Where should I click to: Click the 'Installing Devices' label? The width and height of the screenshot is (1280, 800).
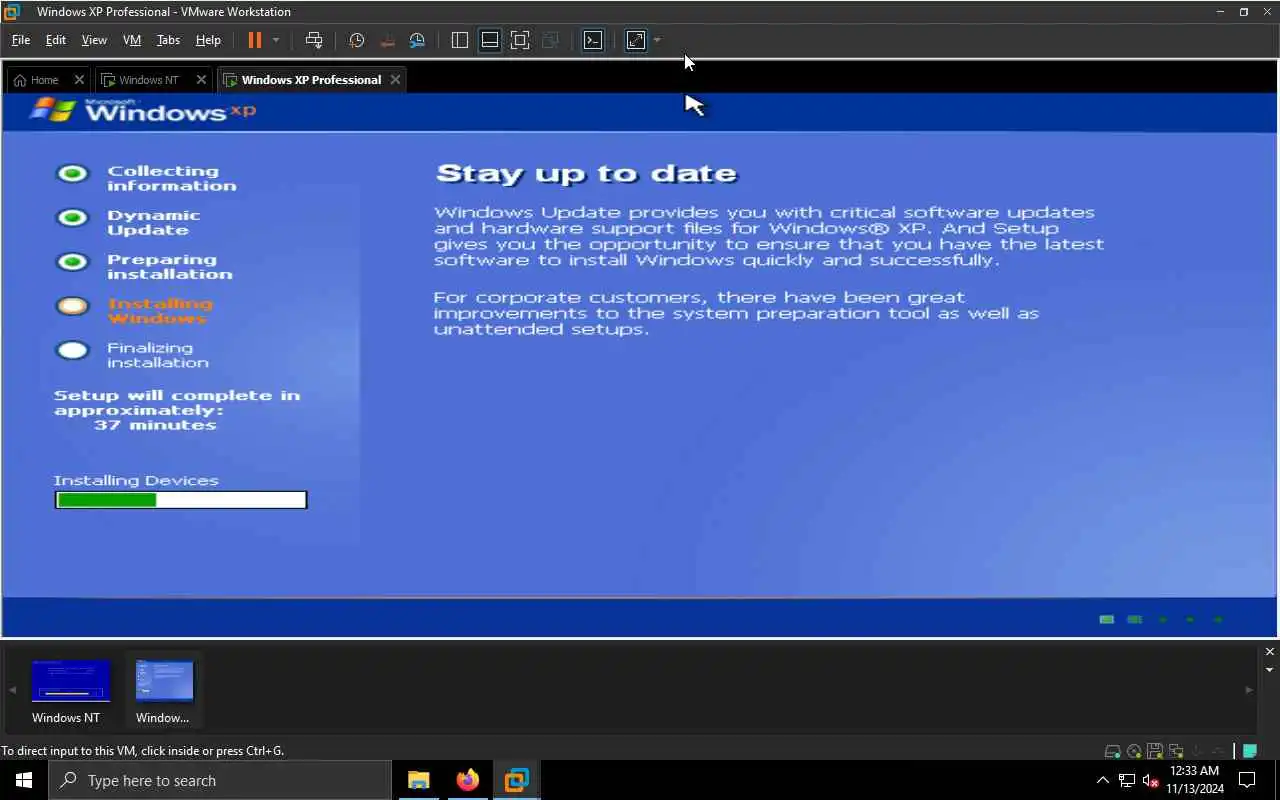coord(136,481)
